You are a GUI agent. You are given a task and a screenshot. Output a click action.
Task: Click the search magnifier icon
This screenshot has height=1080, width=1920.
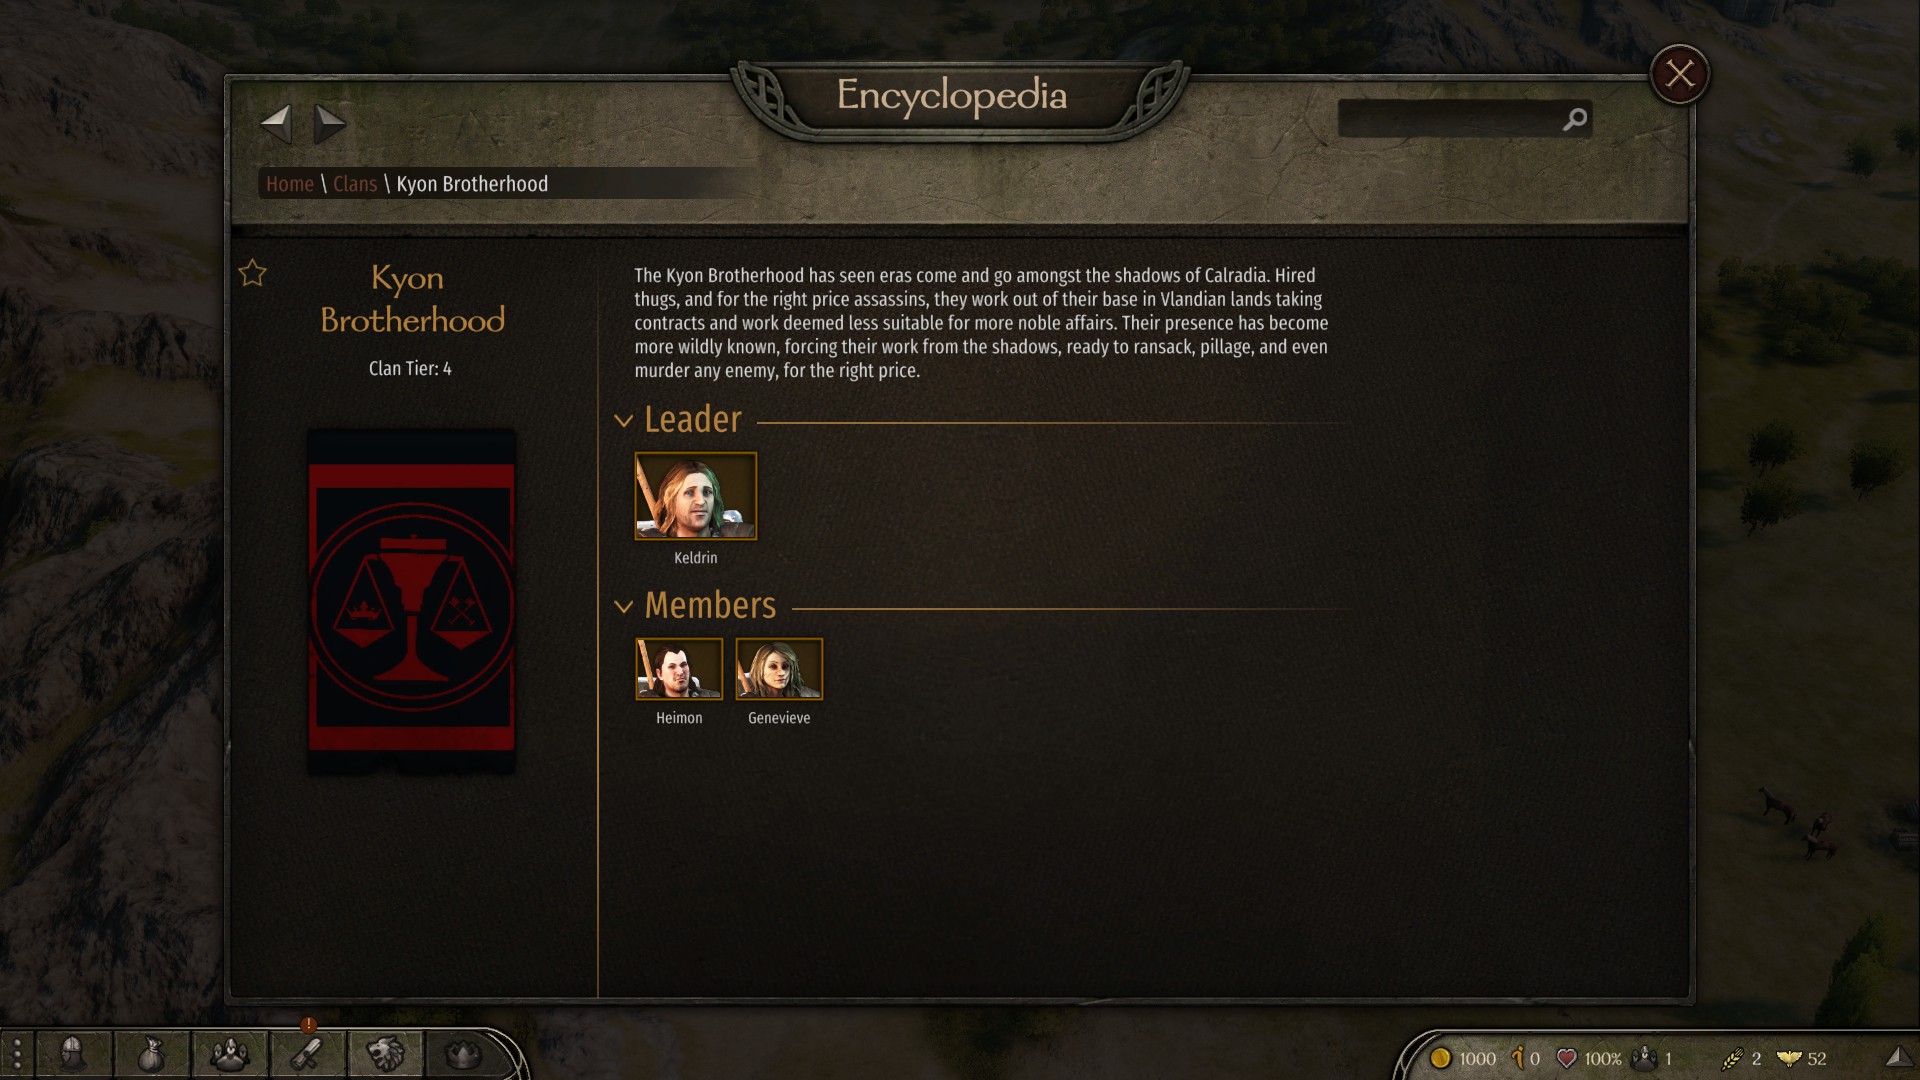click(x=1575, y=119)
